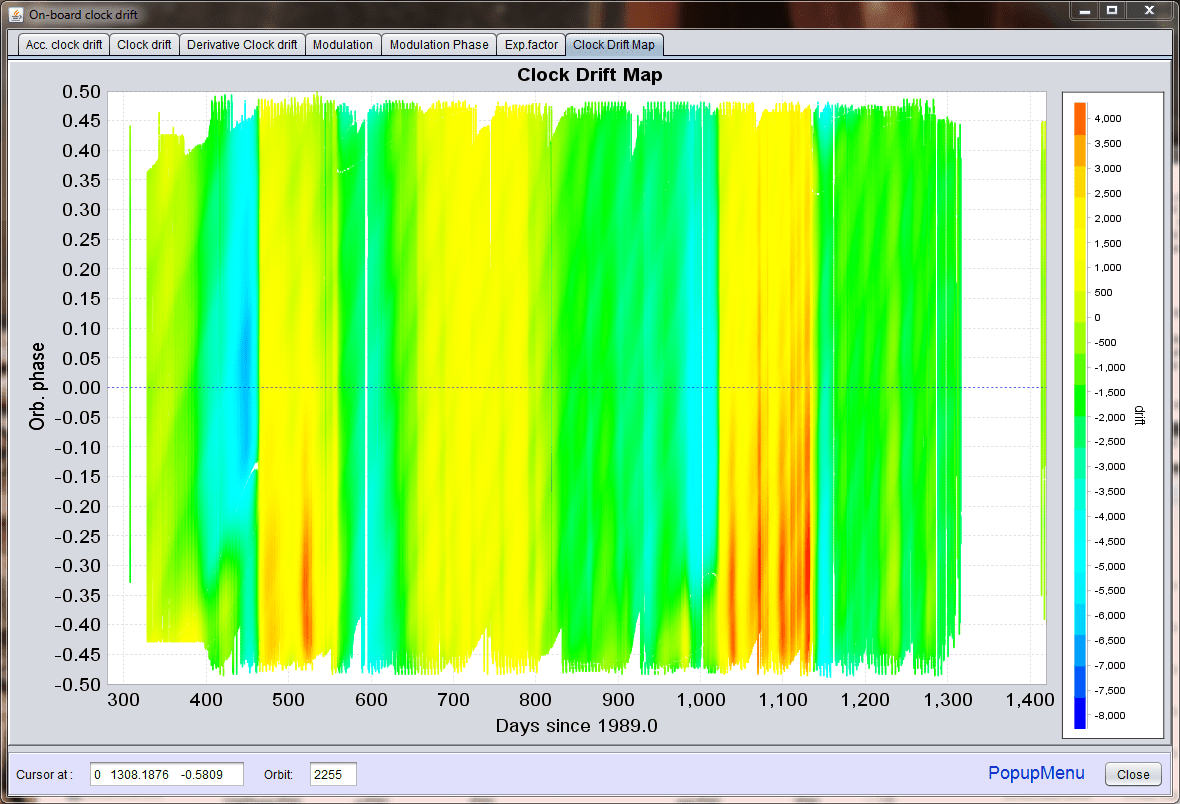Maximize the On-board clock drift window
Viewport: 1180px width, 804px height.
[1113, 12]
